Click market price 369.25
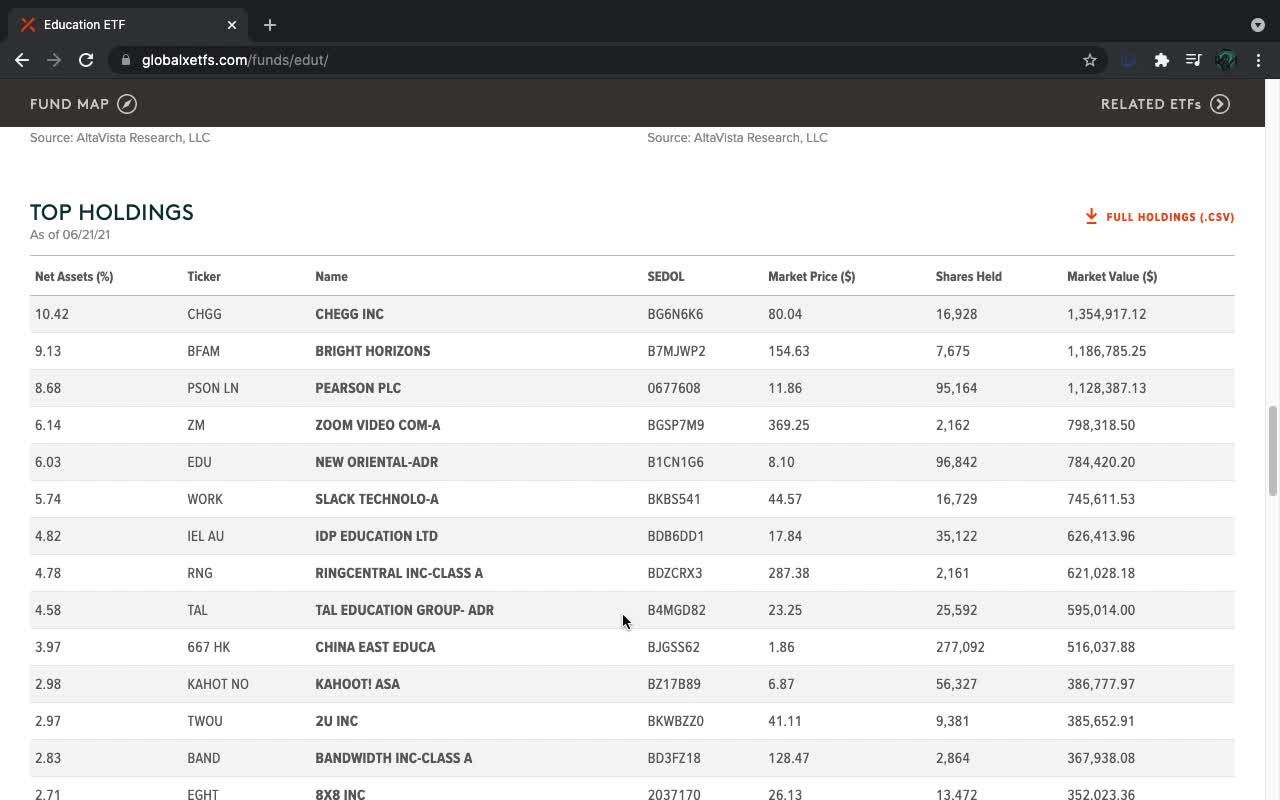The width and height of the screenshot is (1280, 800). [789, 425]
